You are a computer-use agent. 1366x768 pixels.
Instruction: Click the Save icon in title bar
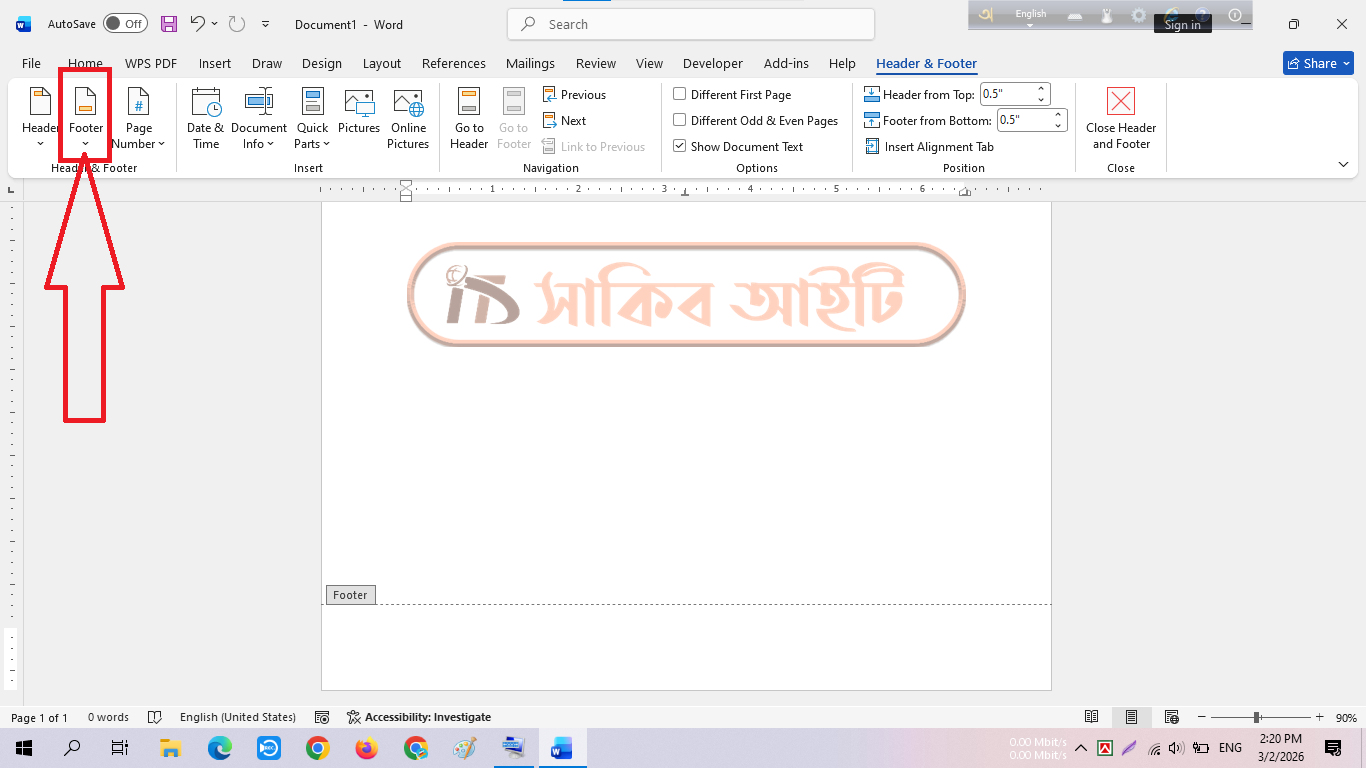point(169,24)
